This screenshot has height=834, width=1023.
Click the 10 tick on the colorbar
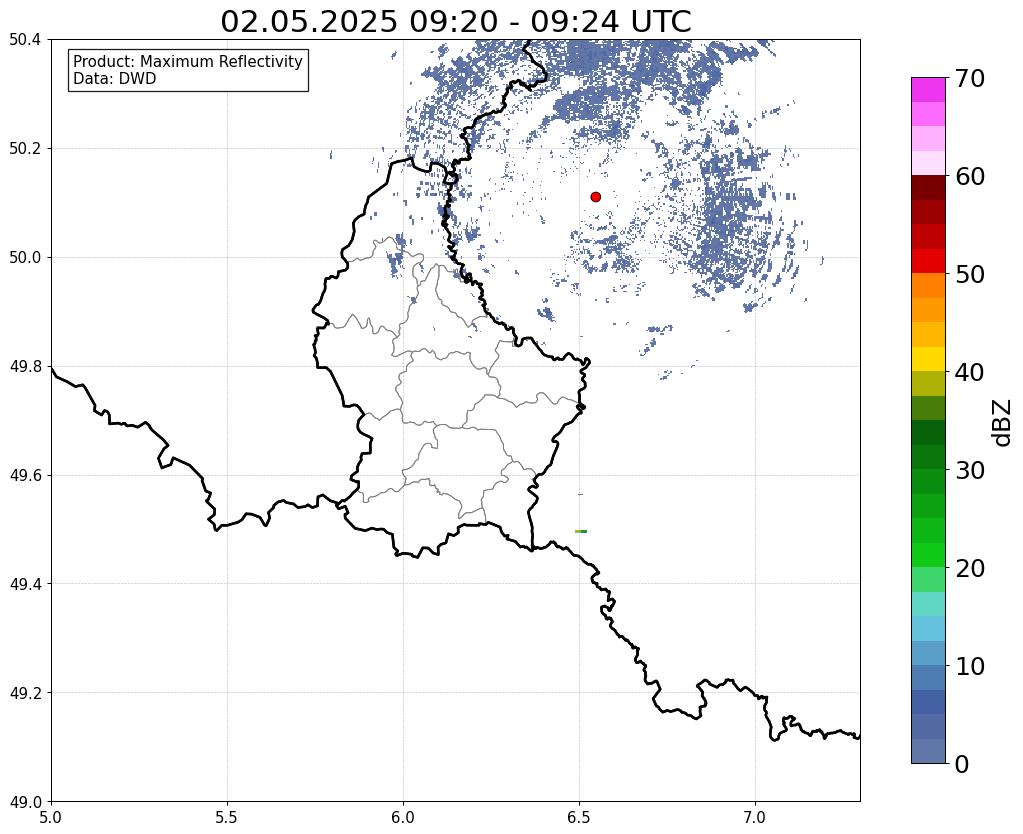pos(970,666)
